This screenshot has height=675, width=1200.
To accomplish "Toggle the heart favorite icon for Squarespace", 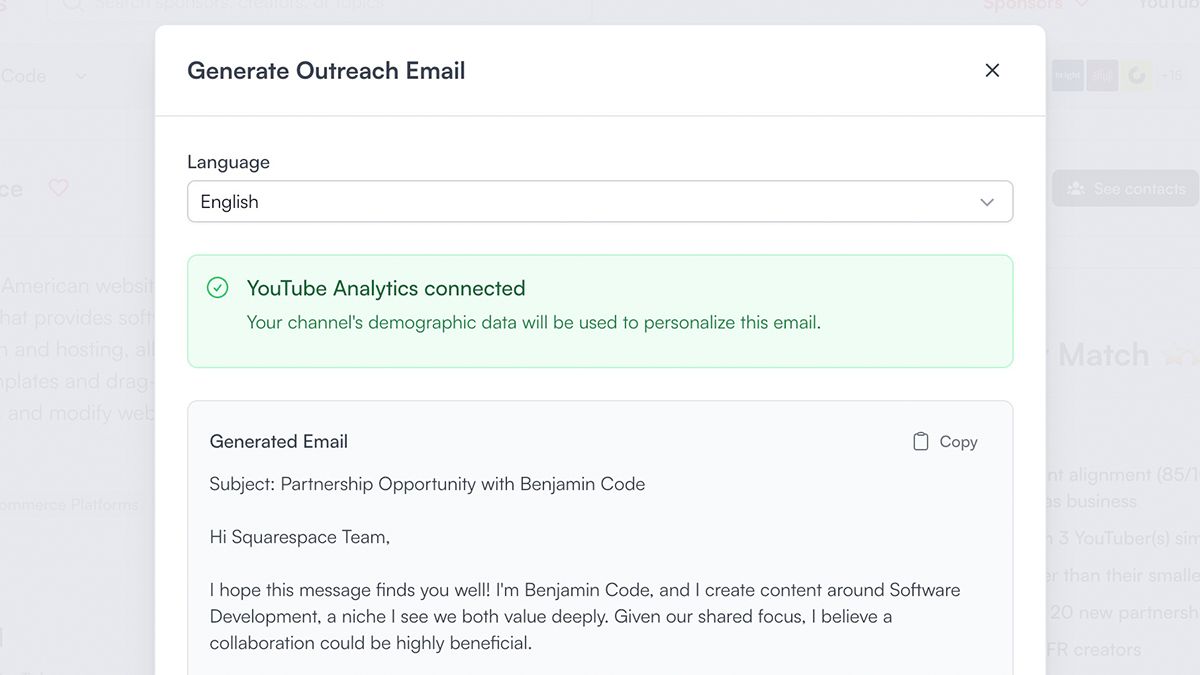I will point(58,188).
